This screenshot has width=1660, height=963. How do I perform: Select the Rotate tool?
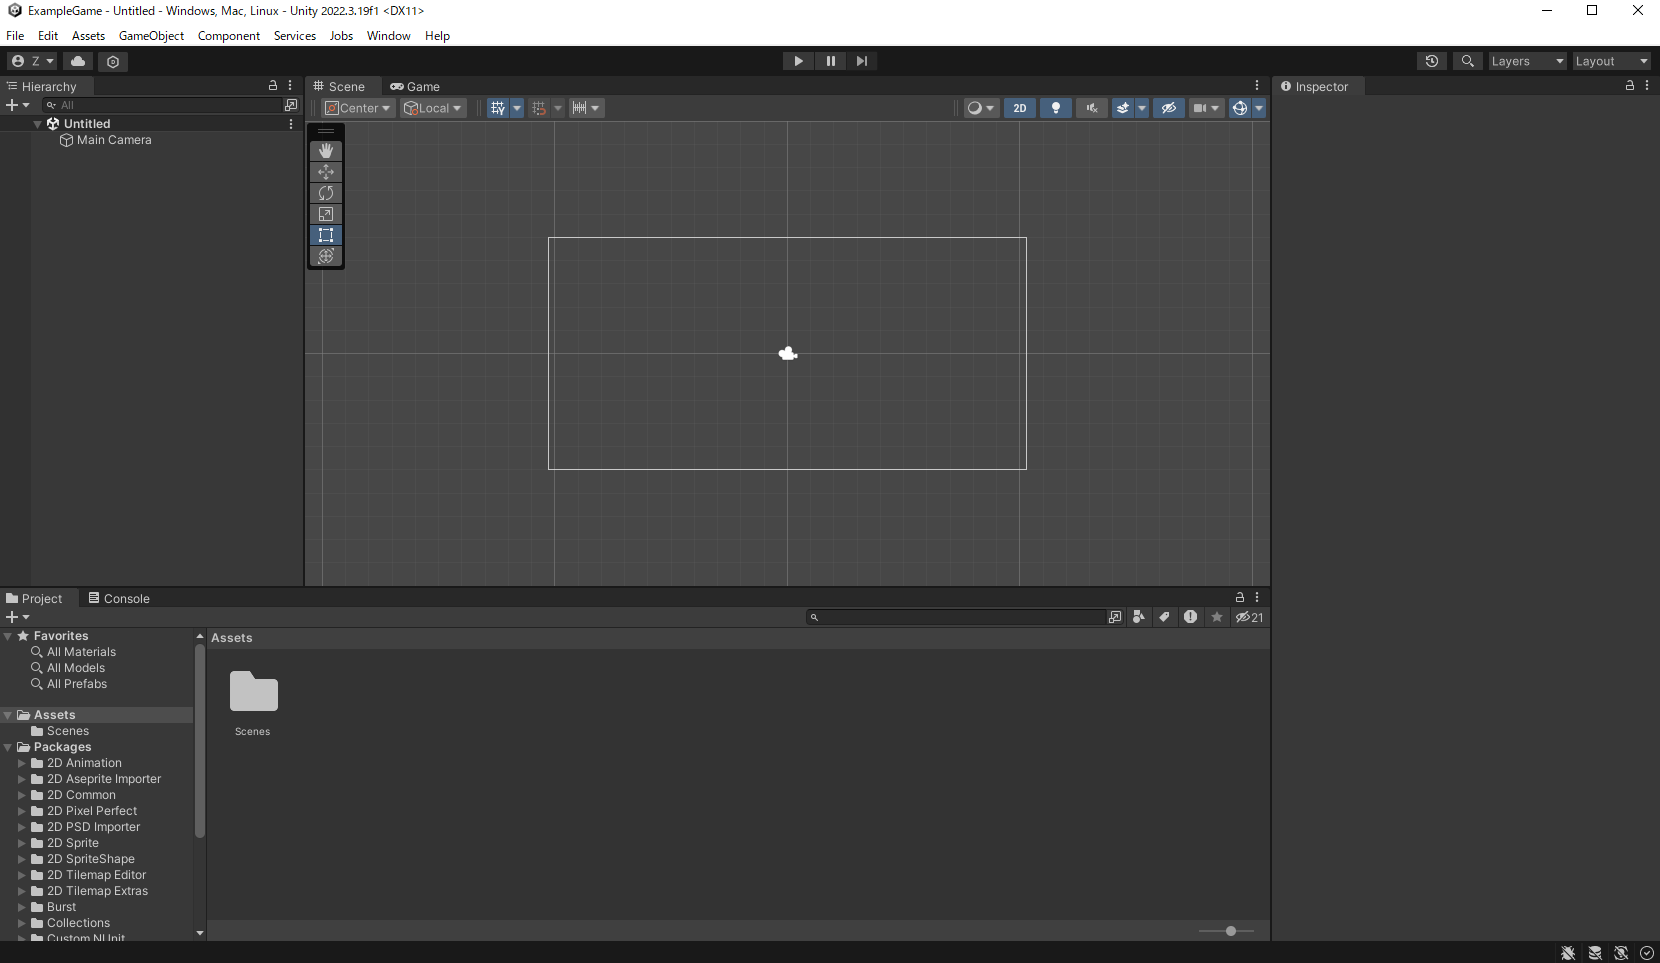326,192
